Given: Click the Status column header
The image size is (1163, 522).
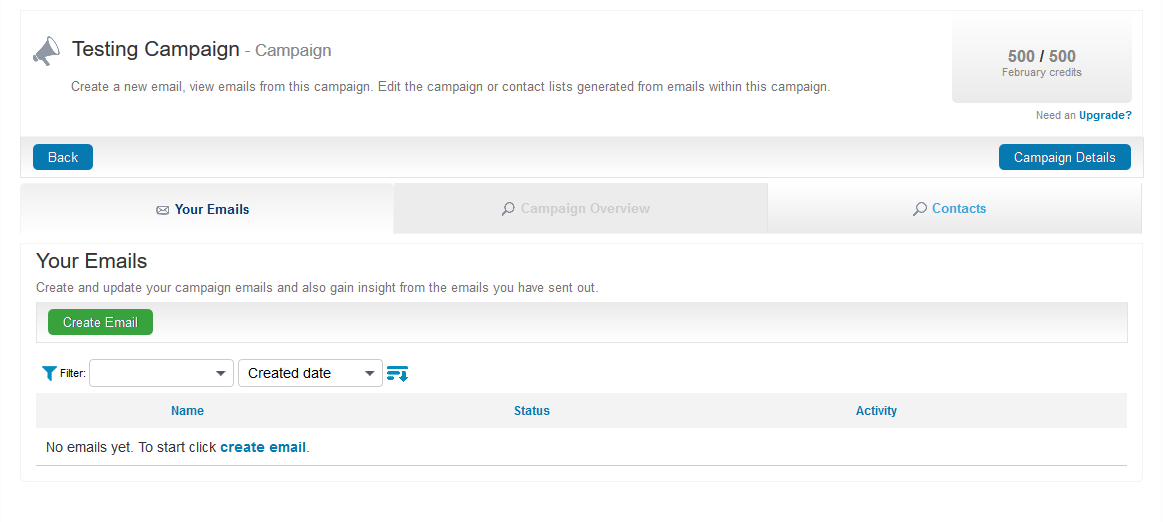Looking at the screenshot, I should click(532, 411).
